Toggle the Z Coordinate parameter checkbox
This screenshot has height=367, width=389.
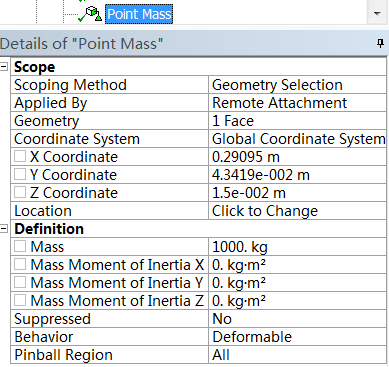tap(20, 192)
